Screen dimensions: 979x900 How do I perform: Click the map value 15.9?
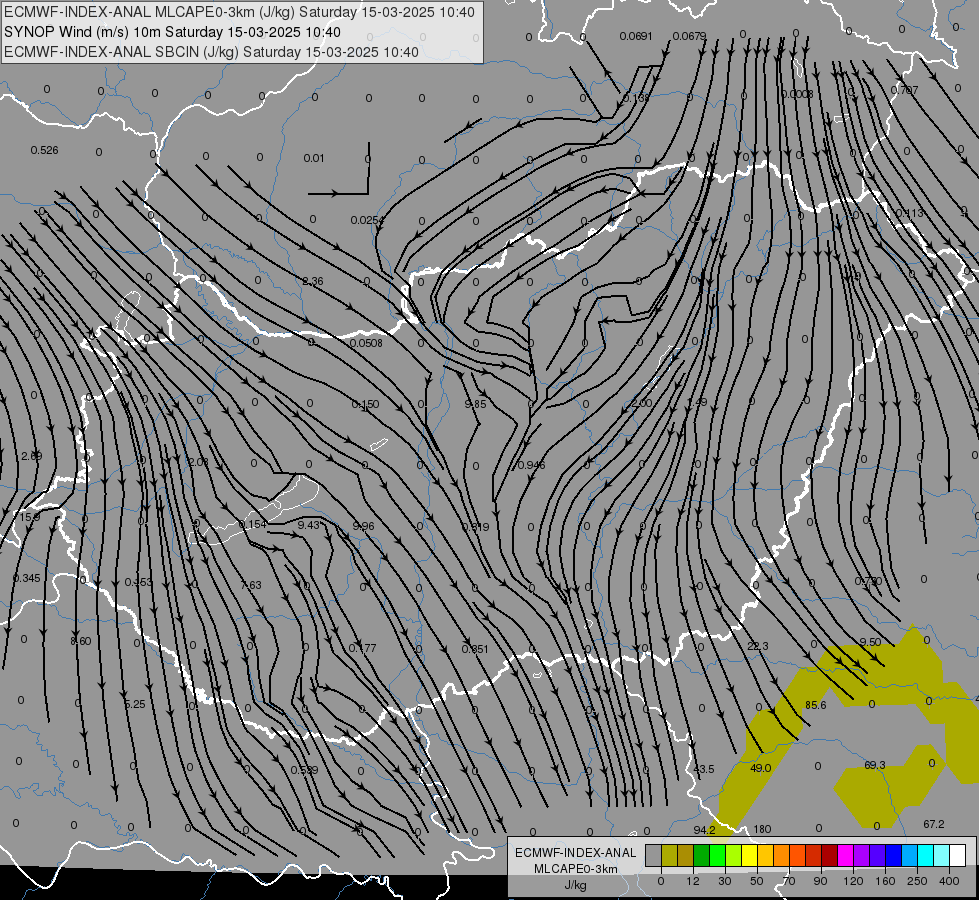29,517
